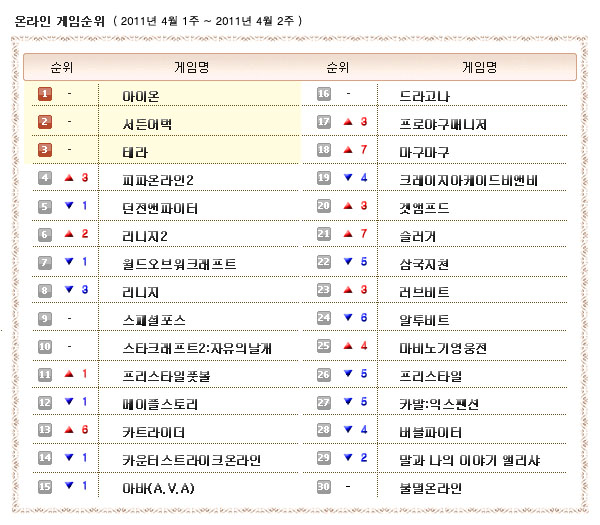The image size is (600, 525).
Task: Open the 불멸온라인 game entry
Action: click(x=431, y=488)
